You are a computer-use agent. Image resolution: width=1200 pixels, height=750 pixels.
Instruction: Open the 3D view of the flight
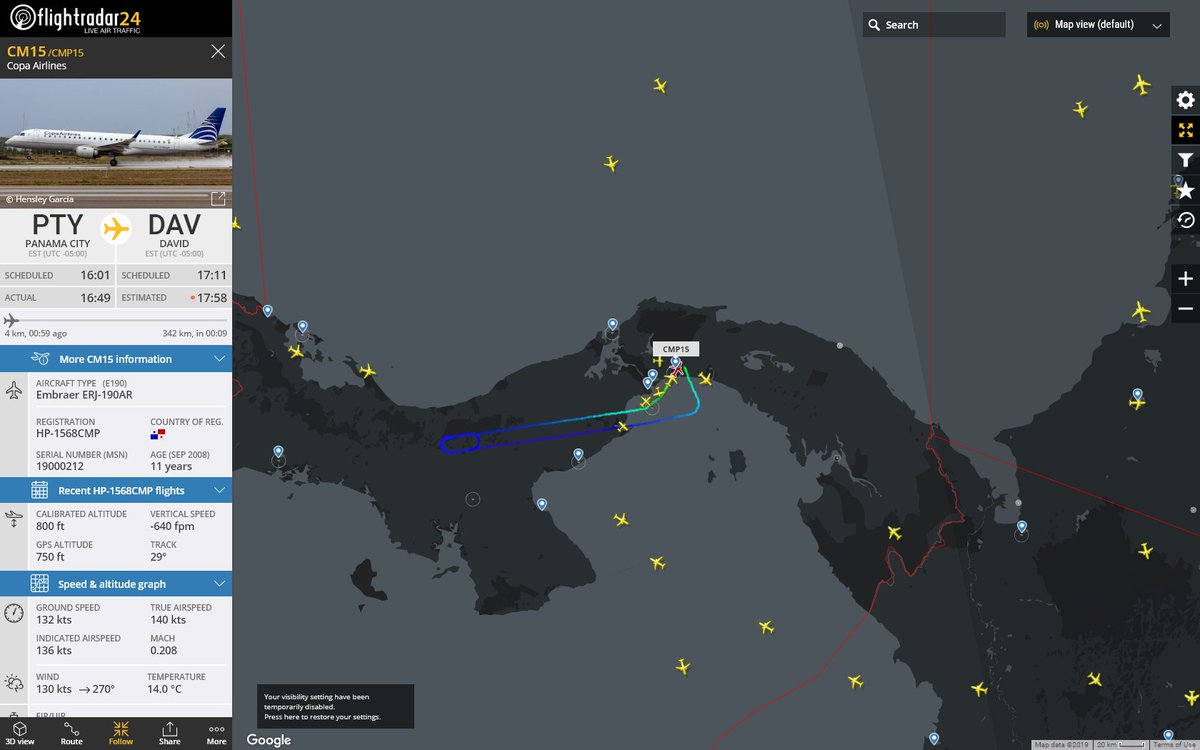[21, 733]
